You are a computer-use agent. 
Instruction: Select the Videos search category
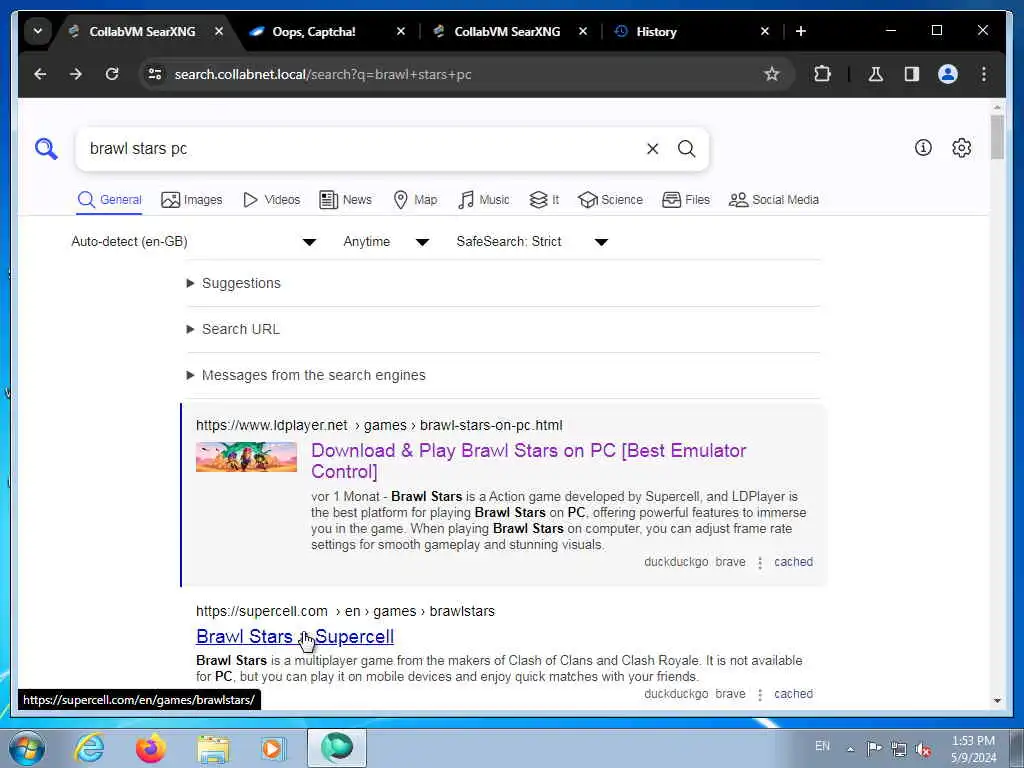pos(271,200)
